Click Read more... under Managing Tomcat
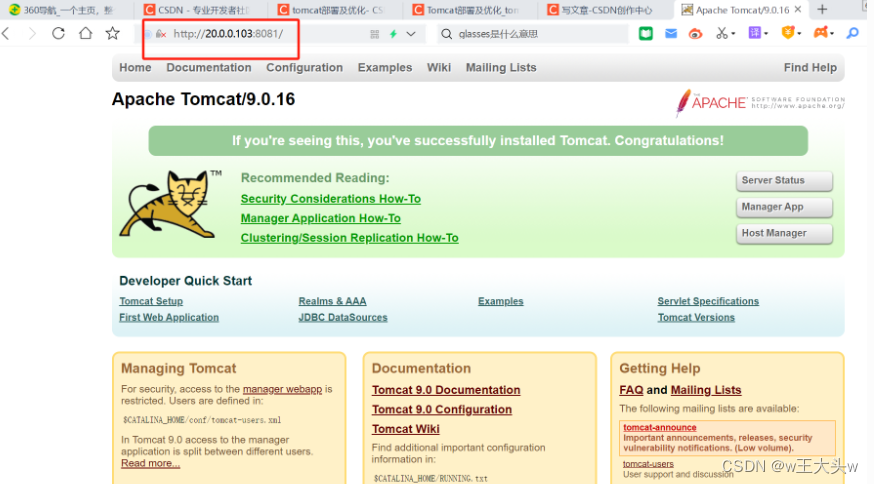Viewport: 874px width, 484px height. (150, 463)
